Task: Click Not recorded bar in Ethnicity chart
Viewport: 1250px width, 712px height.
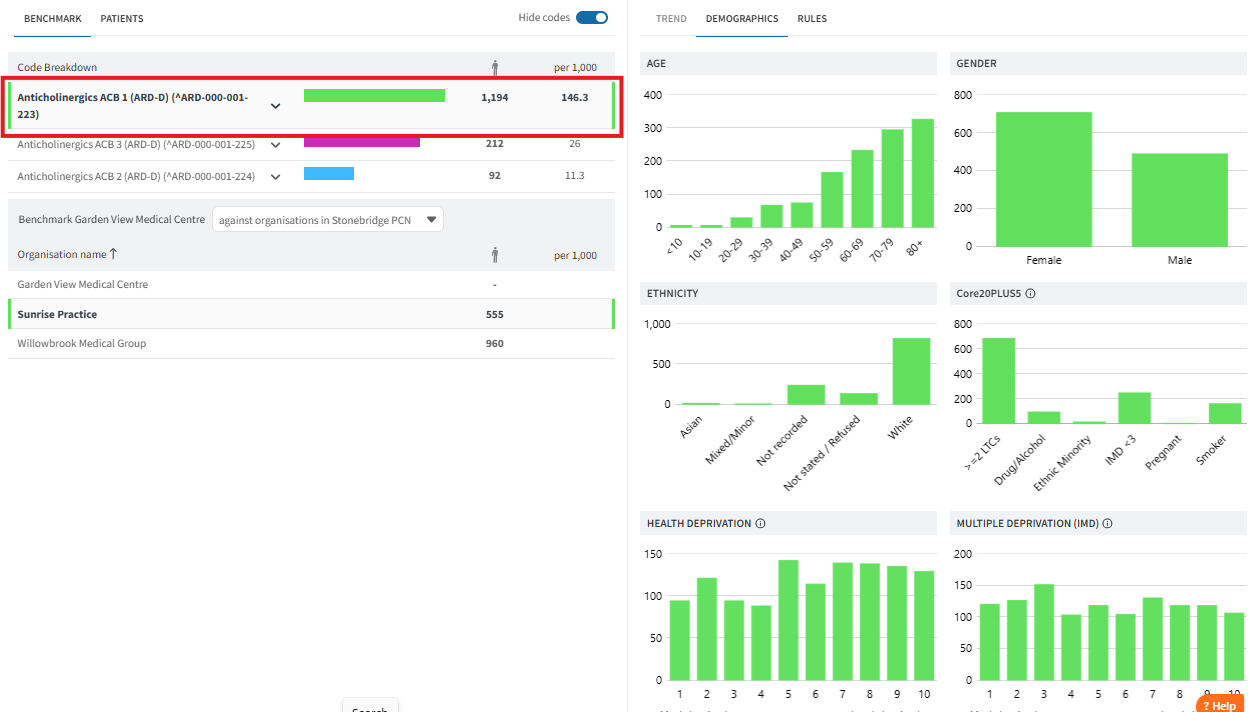Action: pyautogui.click(x=806, y=395)
